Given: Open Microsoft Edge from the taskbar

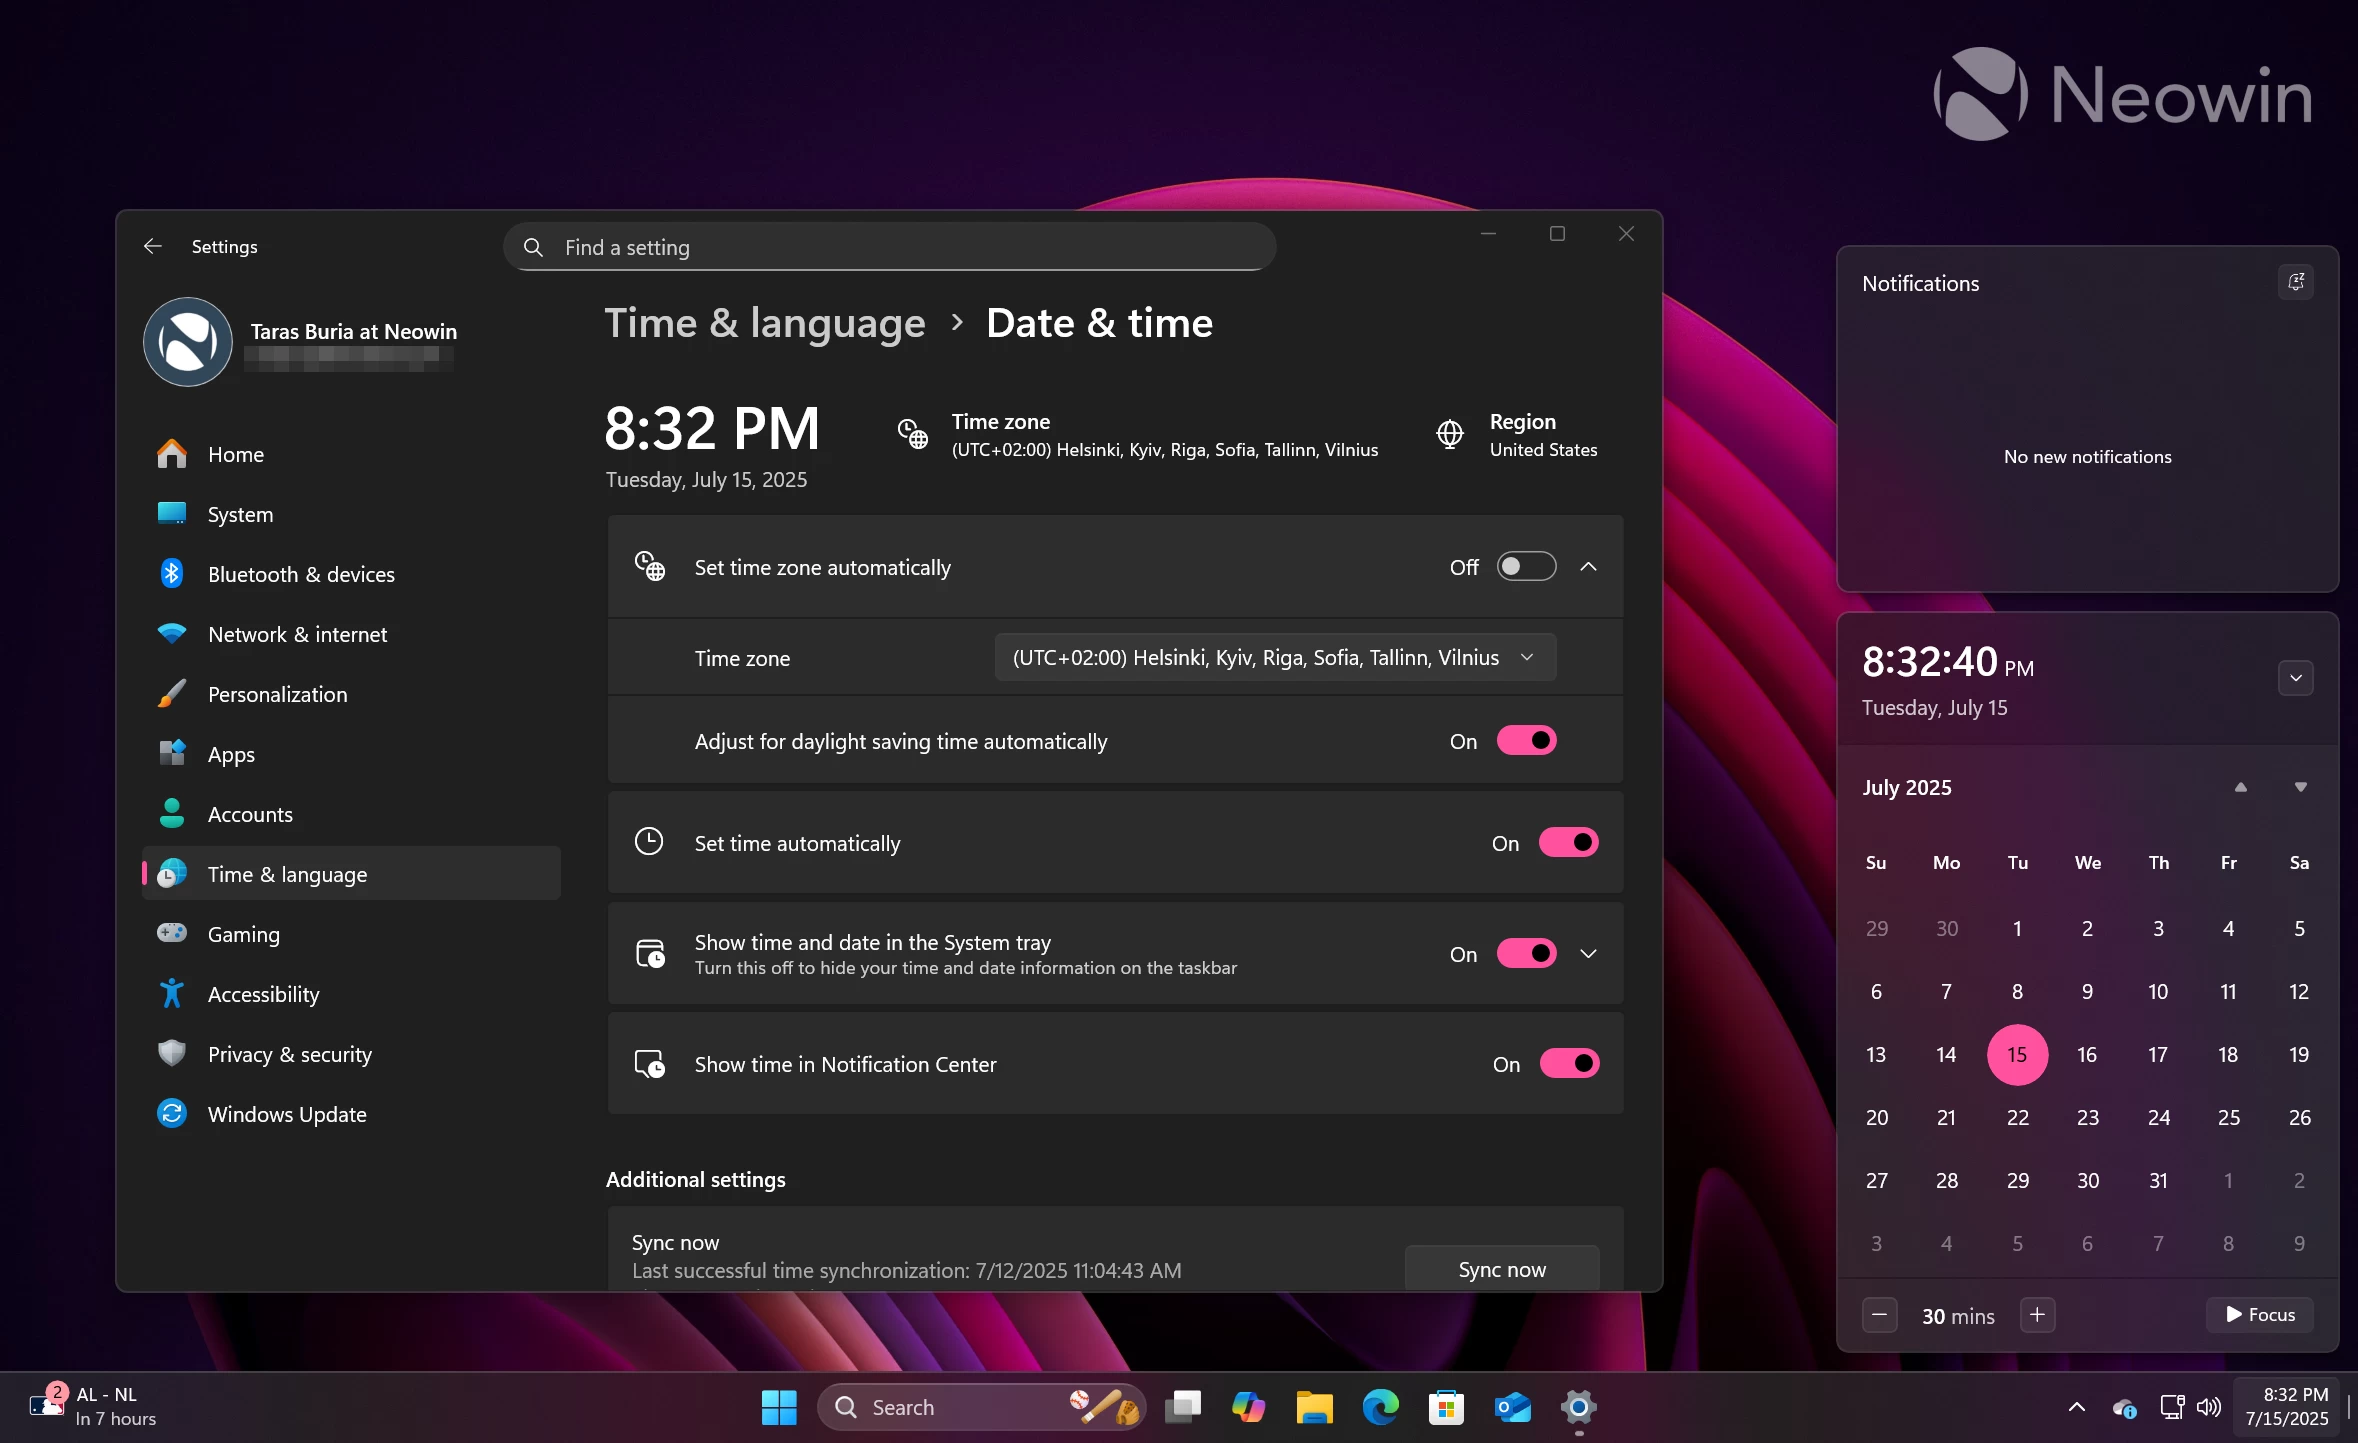Looking at the screenshot, I should click(x=1380, y=1407).
